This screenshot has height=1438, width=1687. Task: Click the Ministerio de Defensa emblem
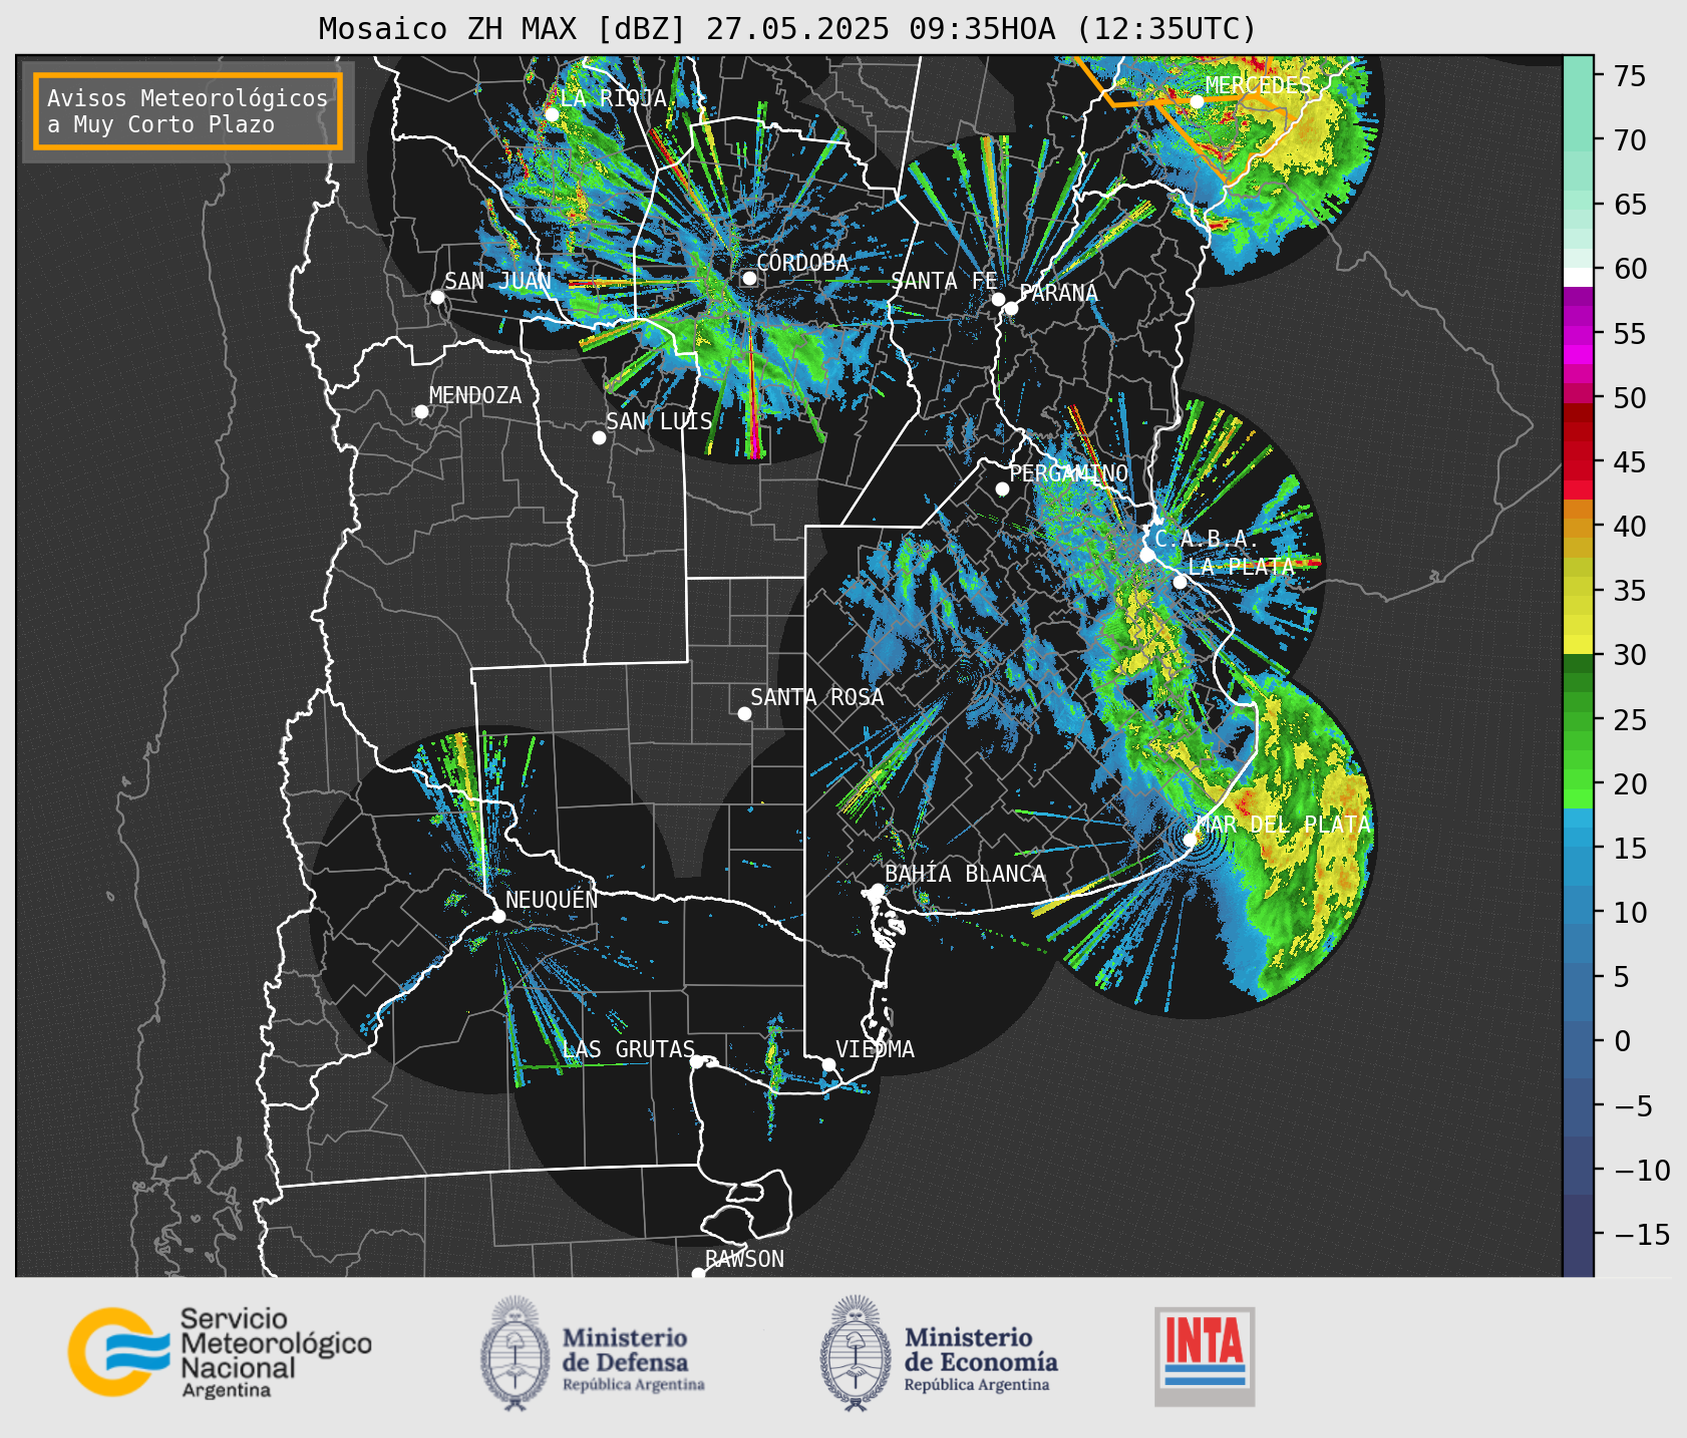tap(514, 1353)
